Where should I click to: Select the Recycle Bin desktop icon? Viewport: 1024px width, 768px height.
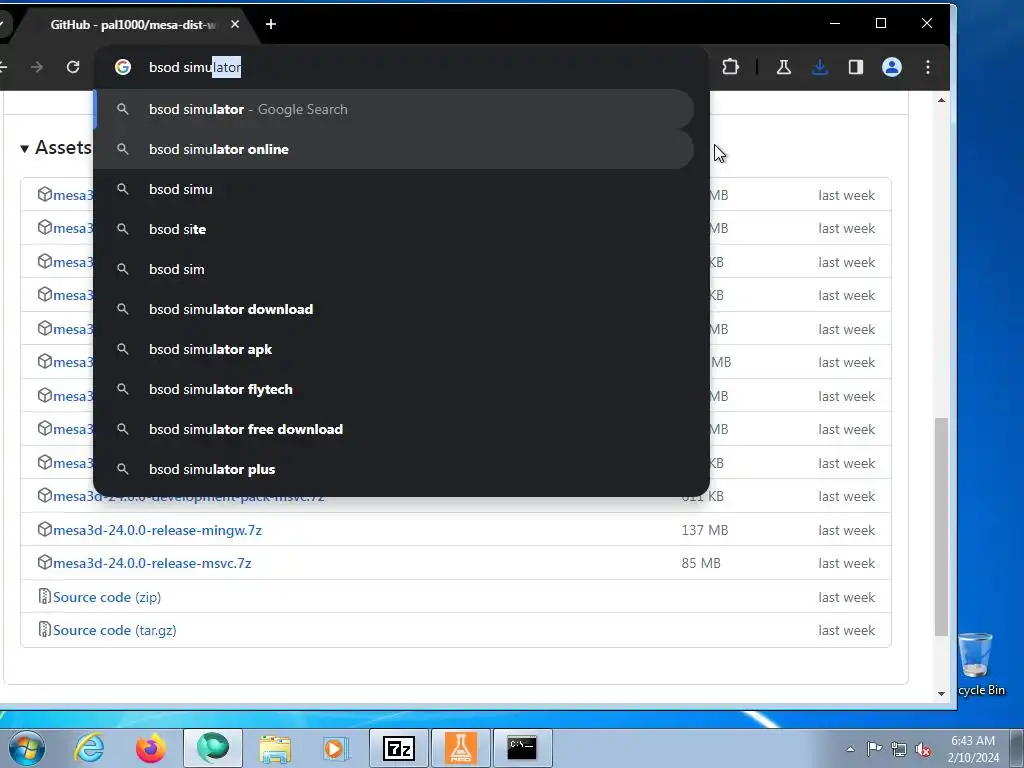click(x=980, y=664)
